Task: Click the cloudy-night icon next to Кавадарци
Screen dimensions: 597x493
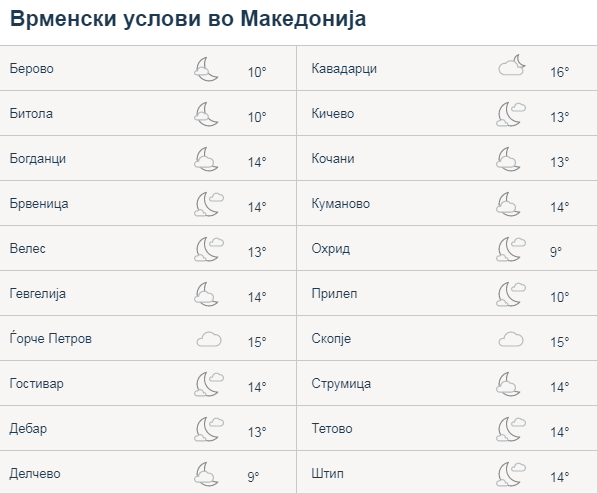Action: pos(512,65)
